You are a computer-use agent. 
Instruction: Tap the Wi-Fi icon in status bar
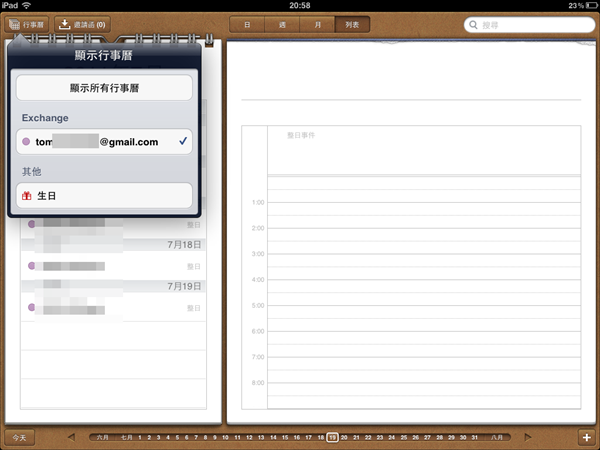tap(26, 5)
